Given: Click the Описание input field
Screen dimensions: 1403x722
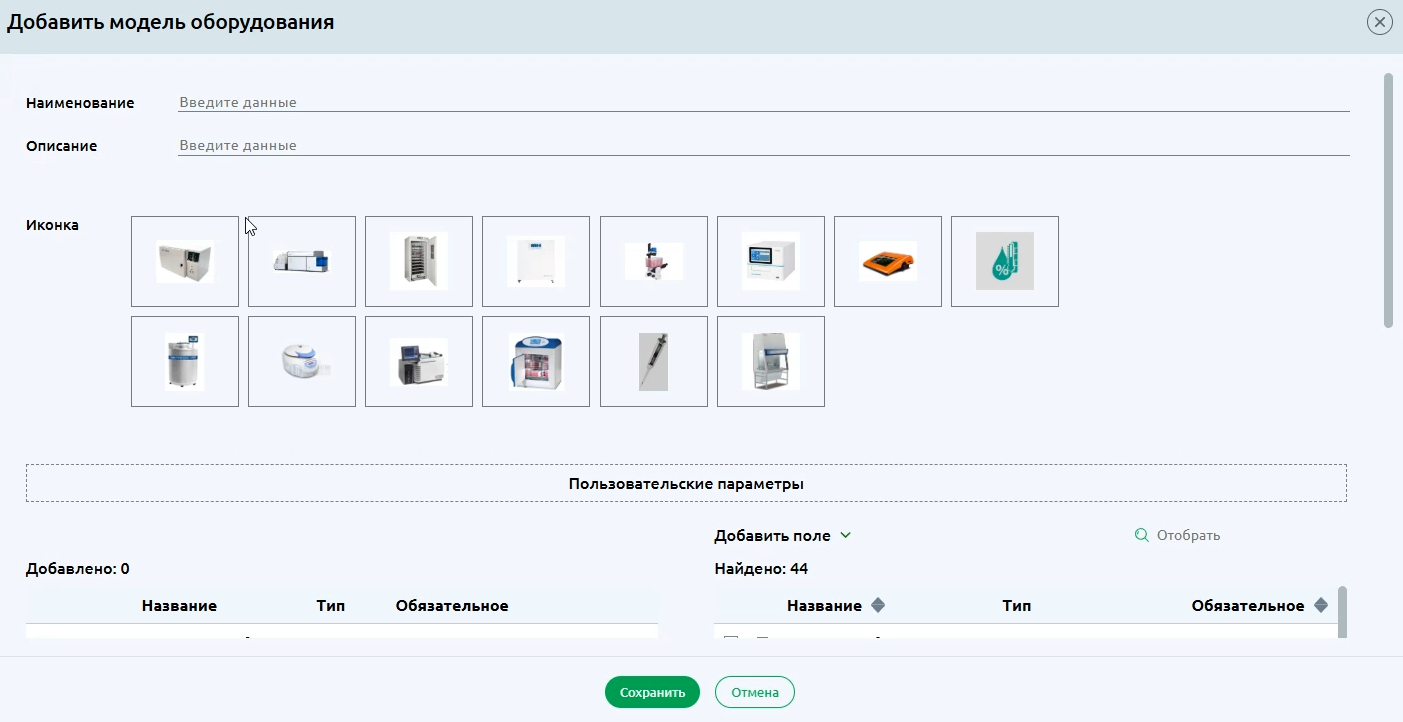Looking at the screenshot, I should [764, 145].
